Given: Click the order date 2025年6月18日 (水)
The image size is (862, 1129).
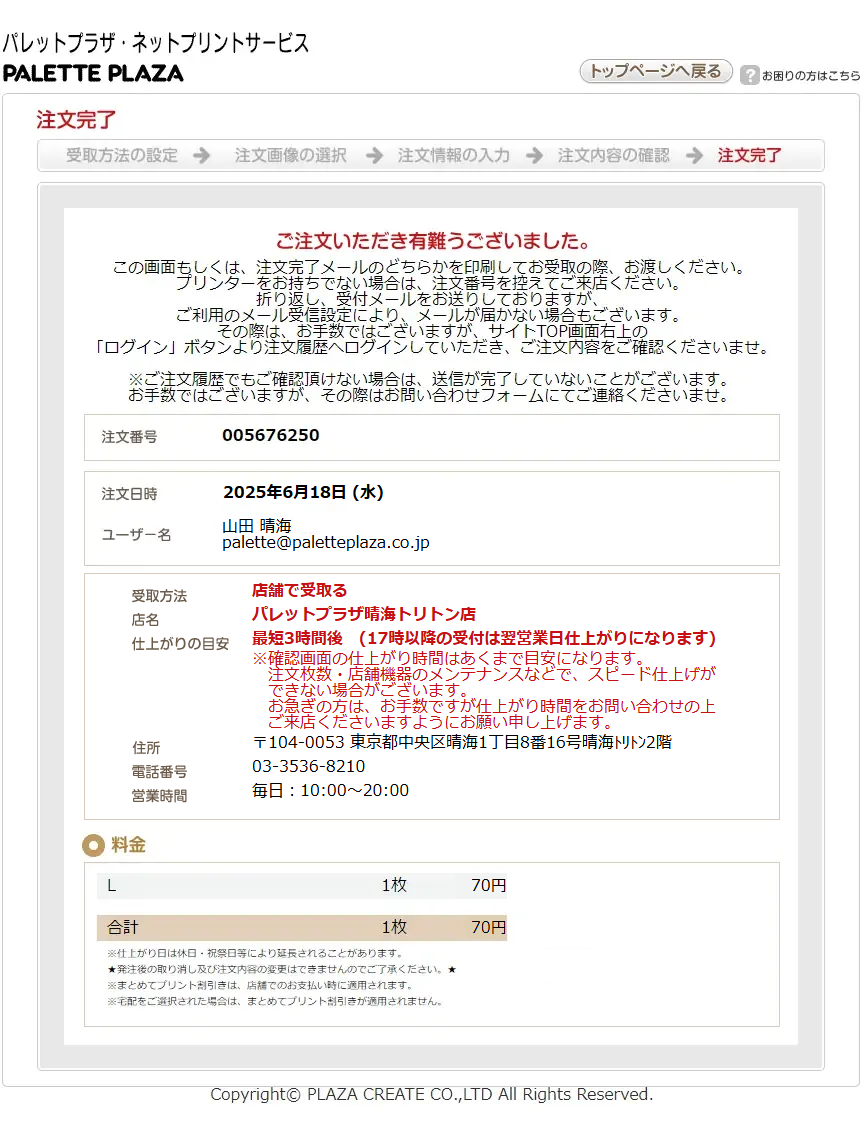Looking at the screenshot, I should tap(303, 492).
